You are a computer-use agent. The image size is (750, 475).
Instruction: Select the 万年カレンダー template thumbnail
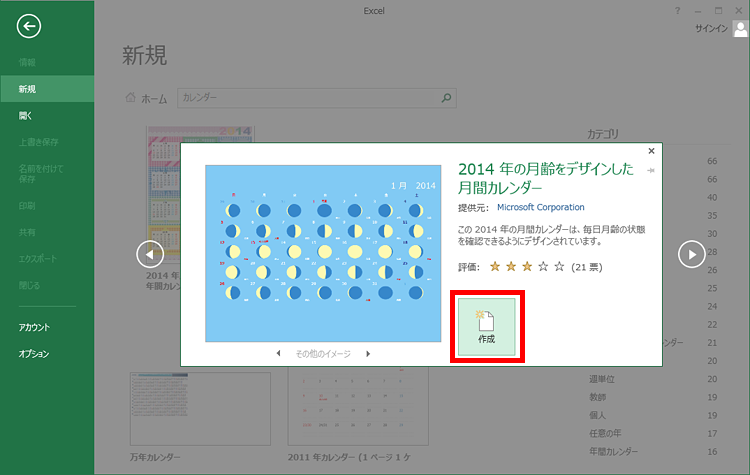click(200, 409)
